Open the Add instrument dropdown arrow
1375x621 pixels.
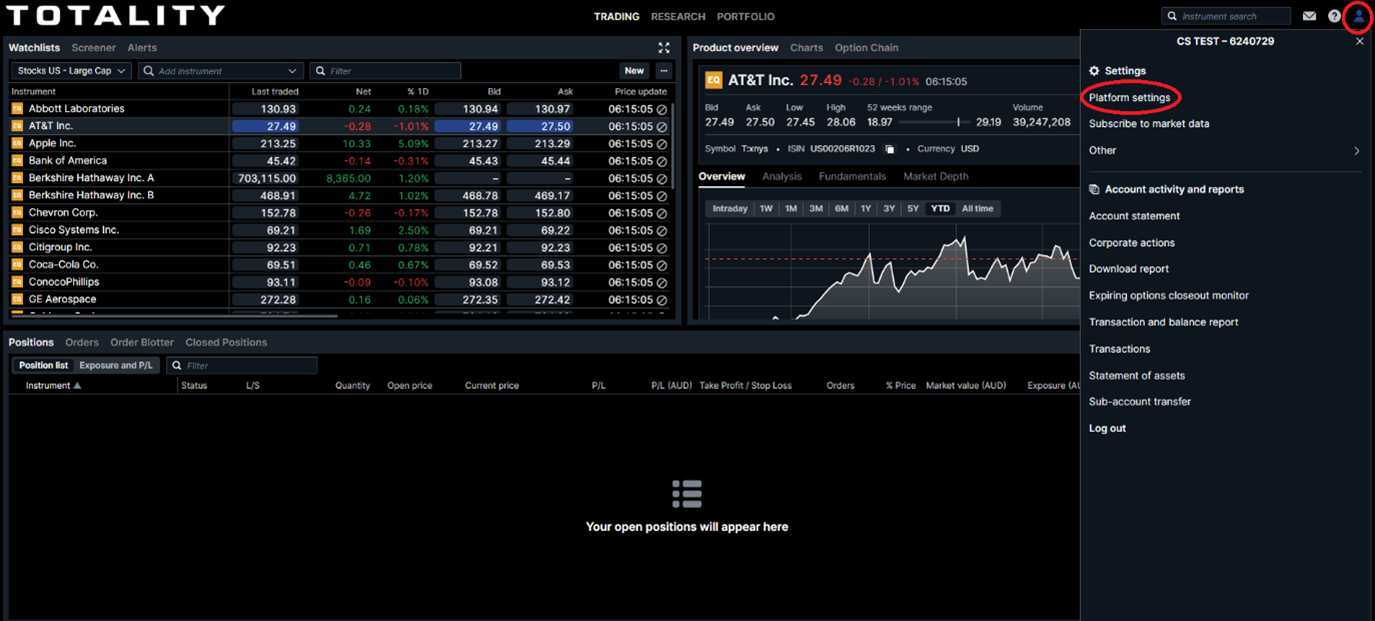click(x=292, y=71)
